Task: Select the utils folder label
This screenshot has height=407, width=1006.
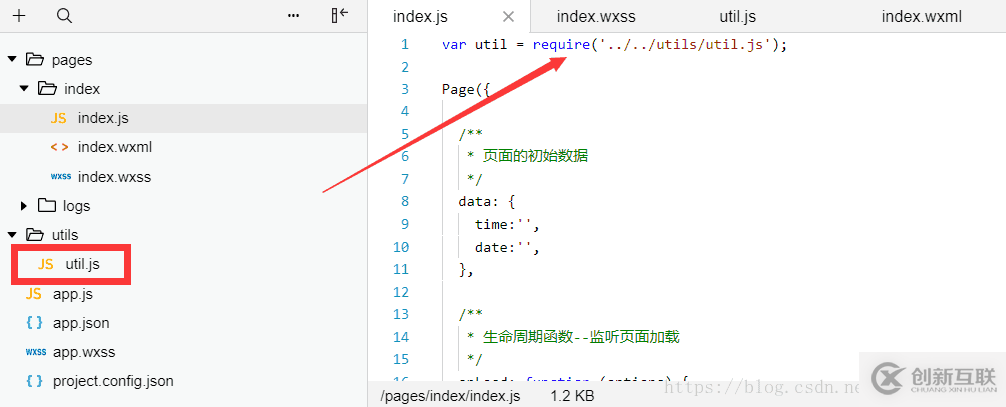Action: click(65, 235)
